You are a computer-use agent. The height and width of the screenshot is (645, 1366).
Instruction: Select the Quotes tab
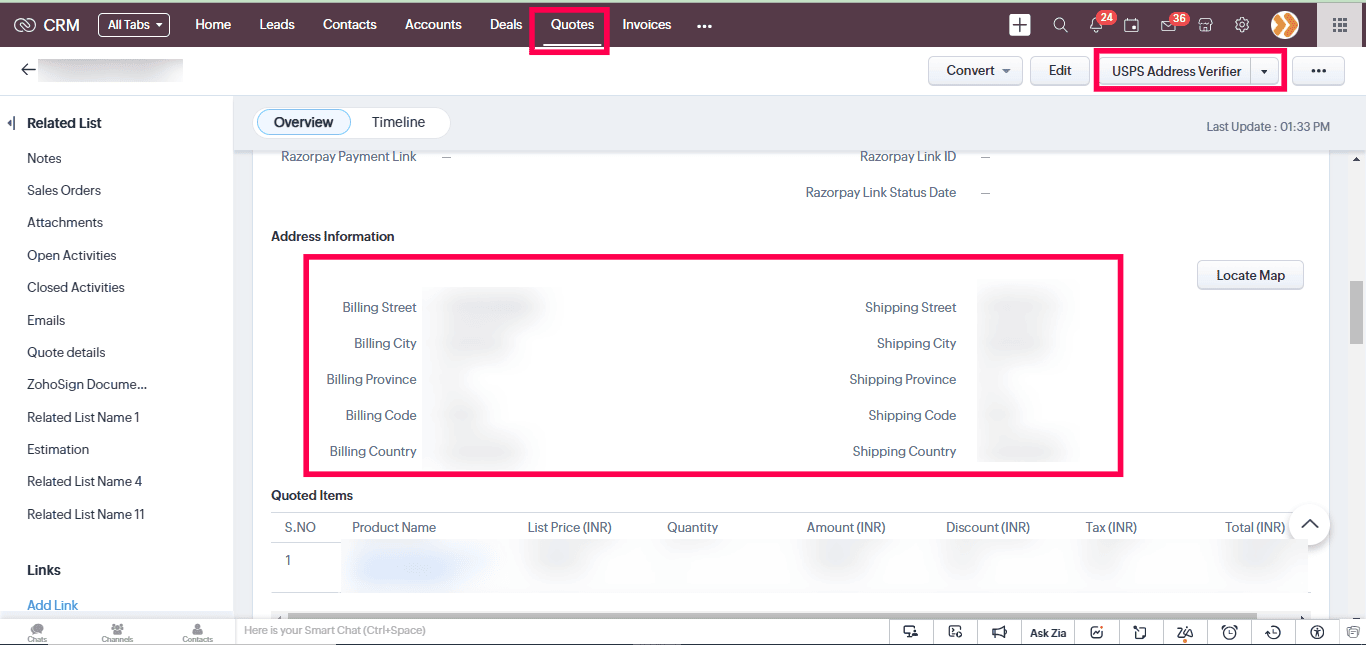[572, 24]
